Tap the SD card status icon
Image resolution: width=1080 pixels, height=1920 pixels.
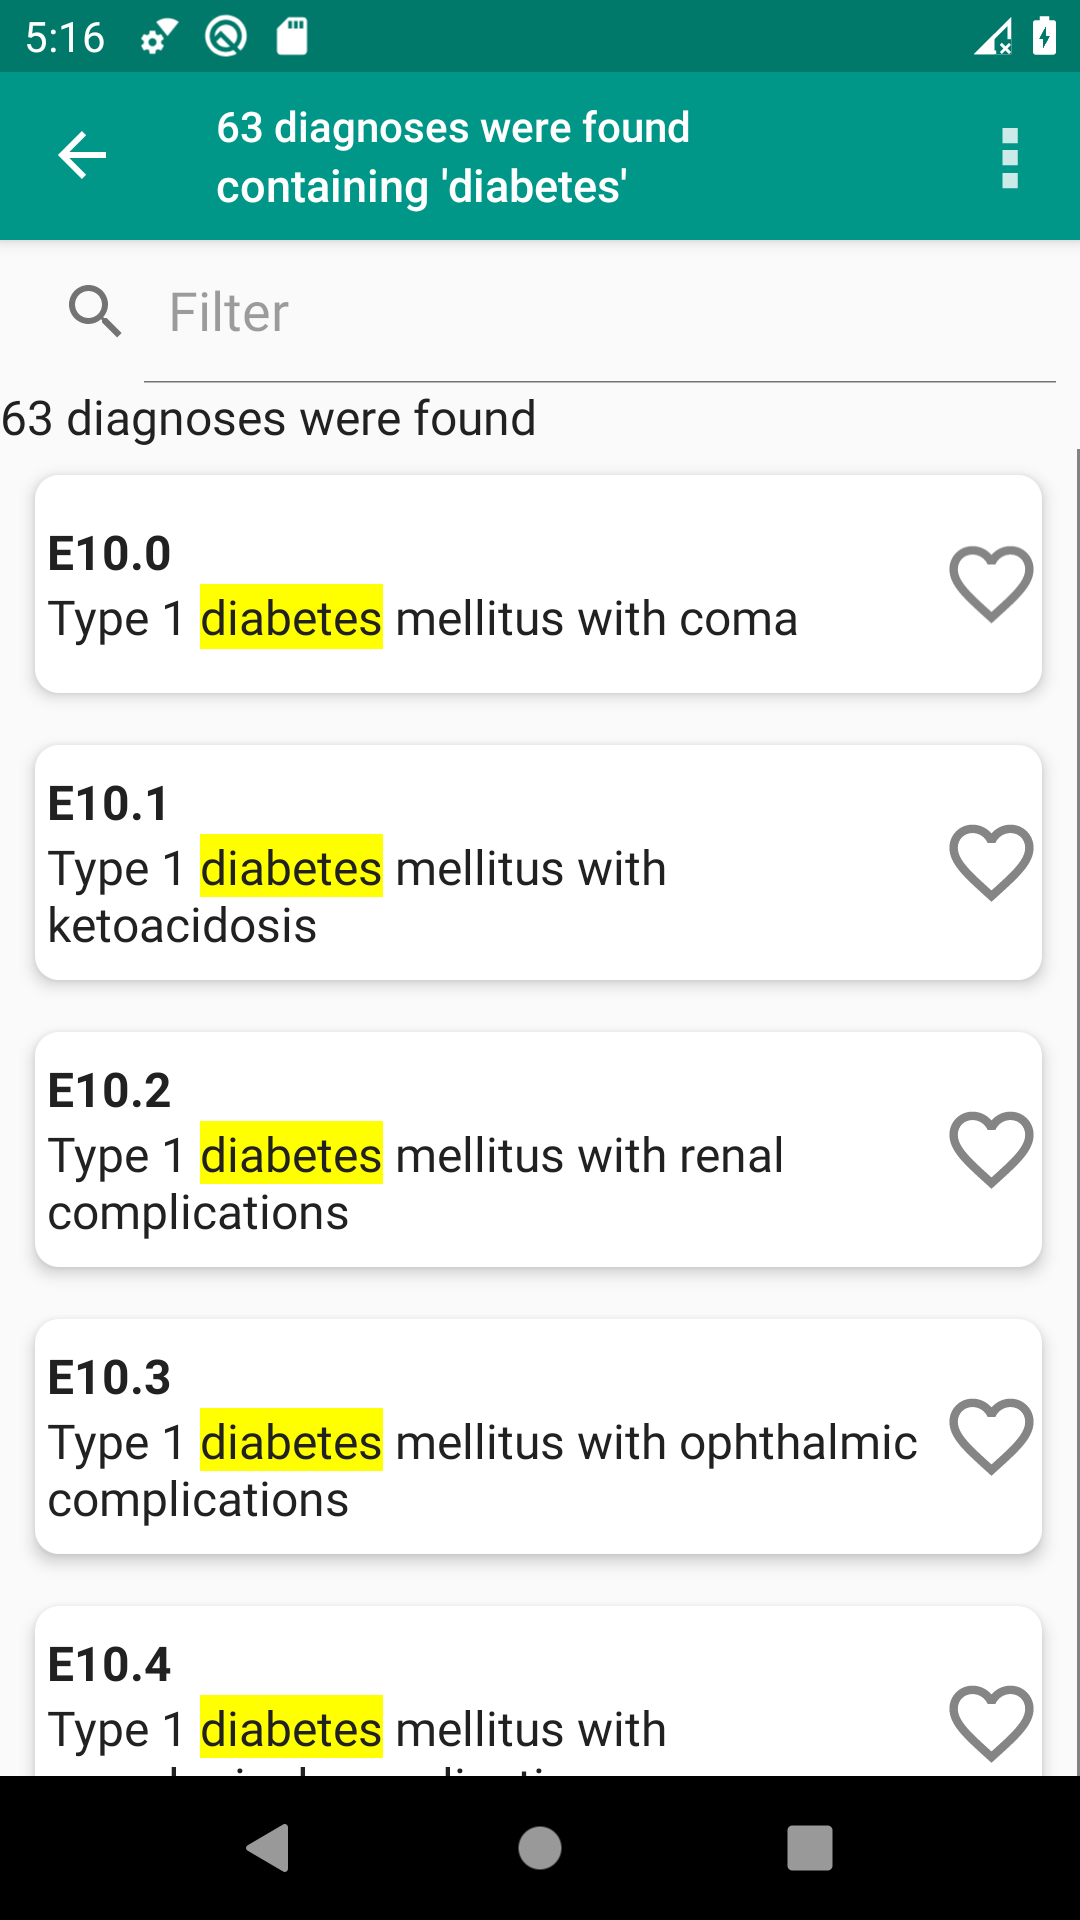291,37
